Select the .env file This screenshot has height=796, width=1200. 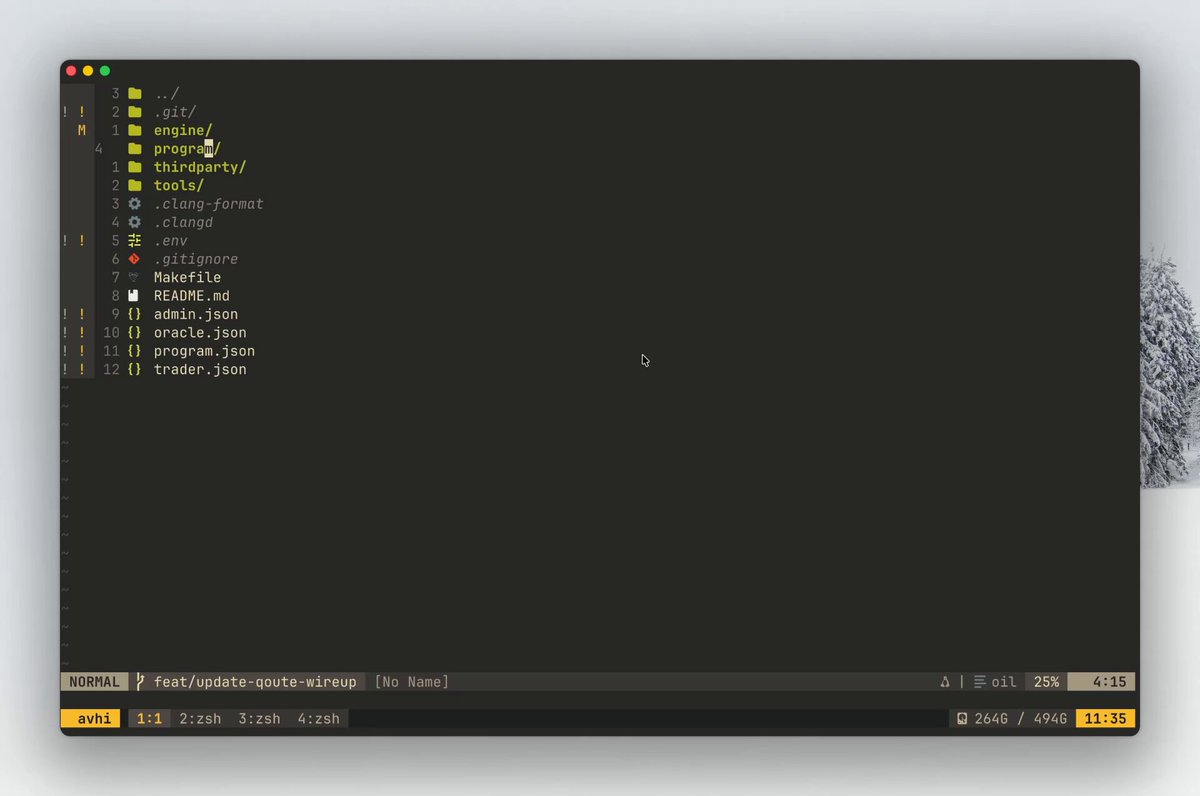coord(171,240)
